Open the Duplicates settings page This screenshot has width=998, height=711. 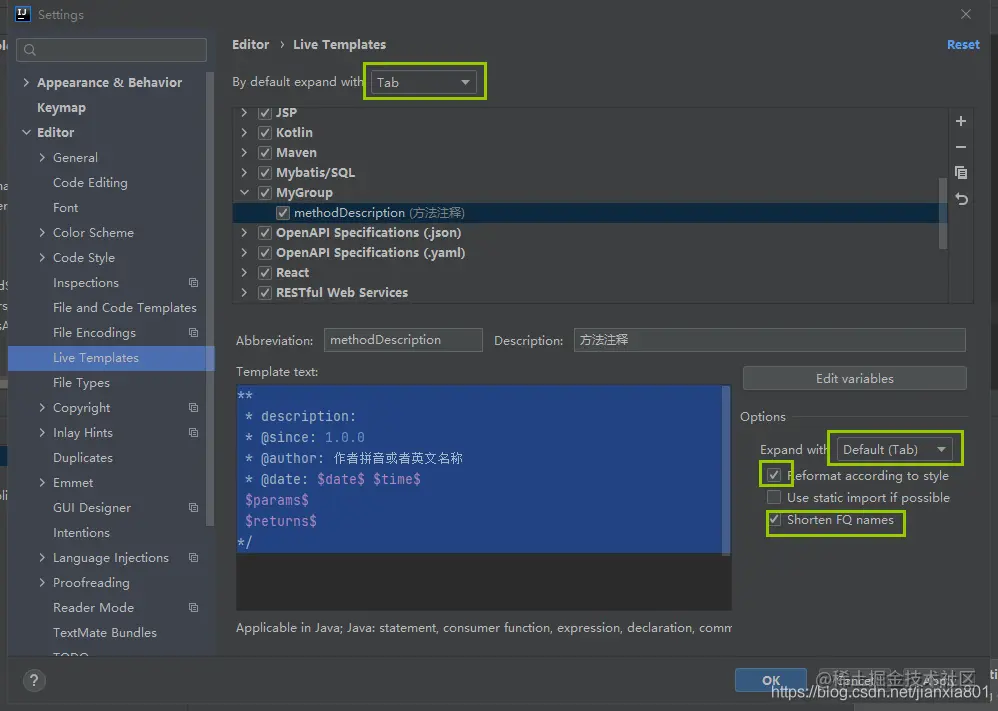[x=83, y=458]
